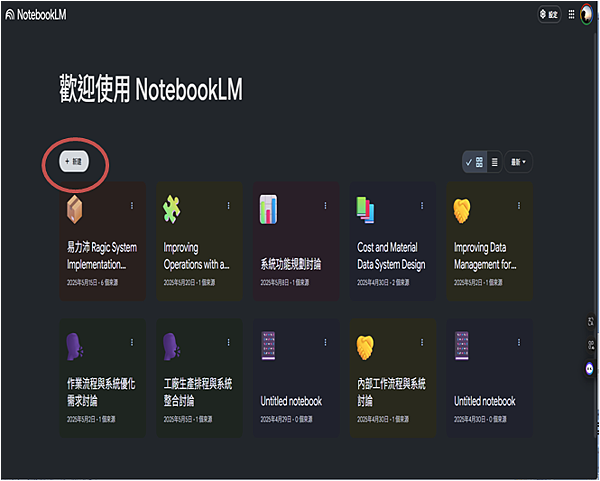Click the handshake icon on 內部工作流程與系統討論 notebook
Viewport: 600px width, 481px height.
(365, 347)
